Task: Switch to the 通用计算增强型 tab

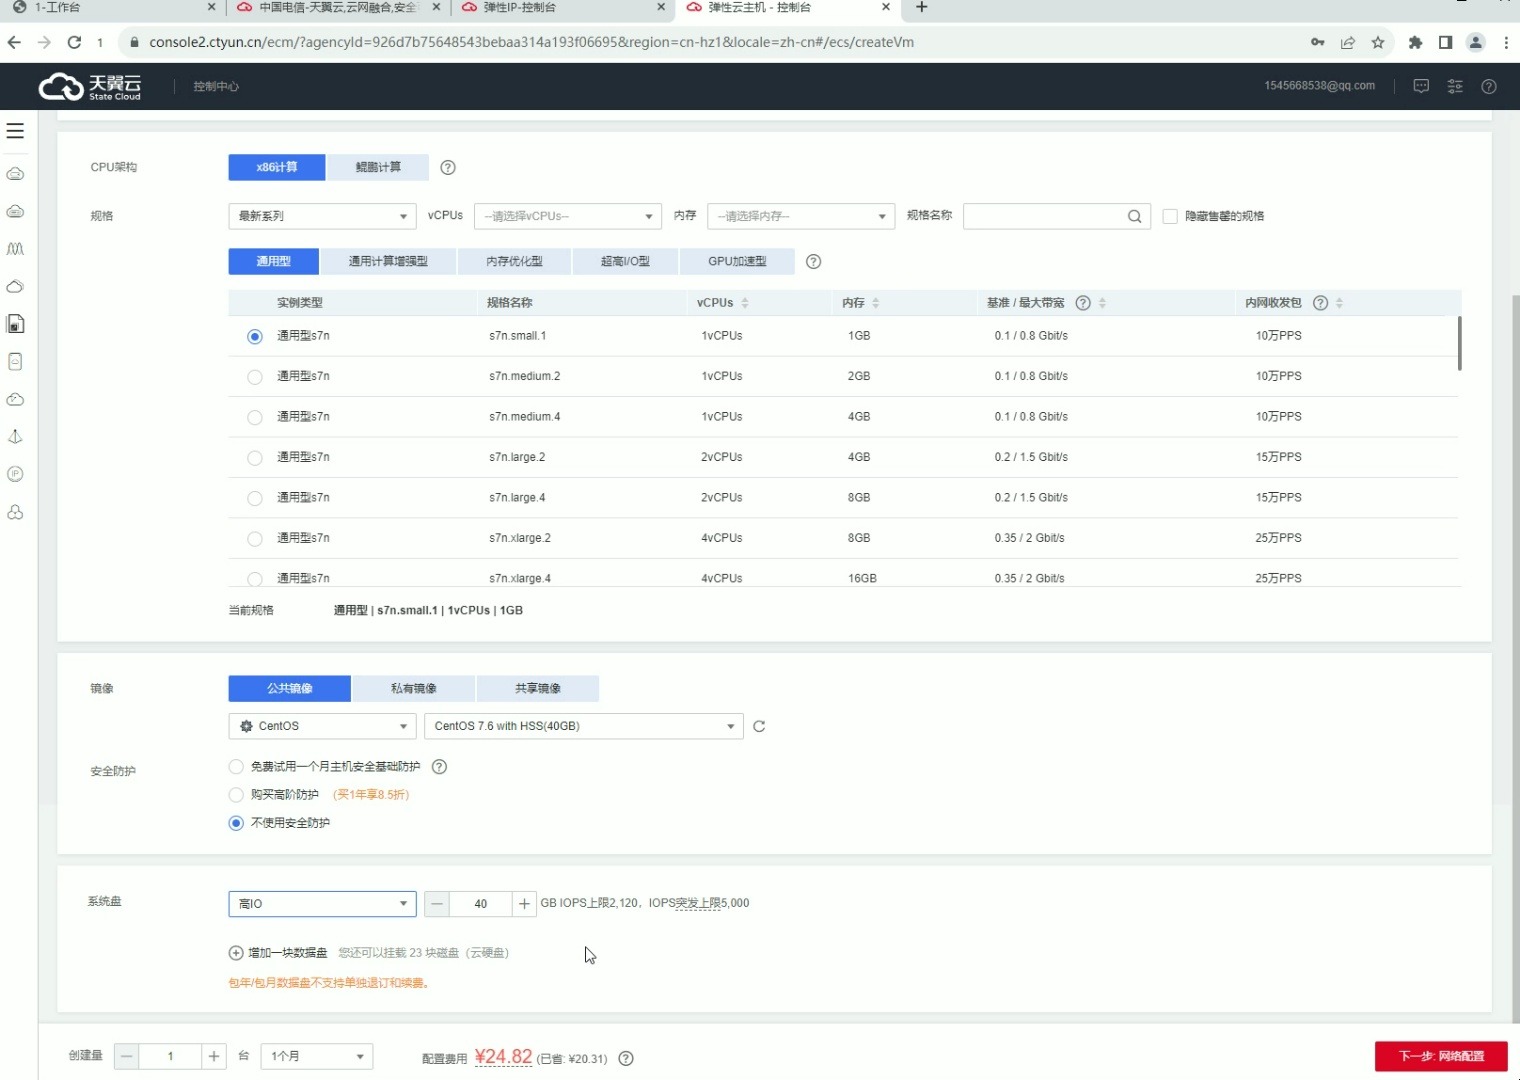Action: [388, 261]
